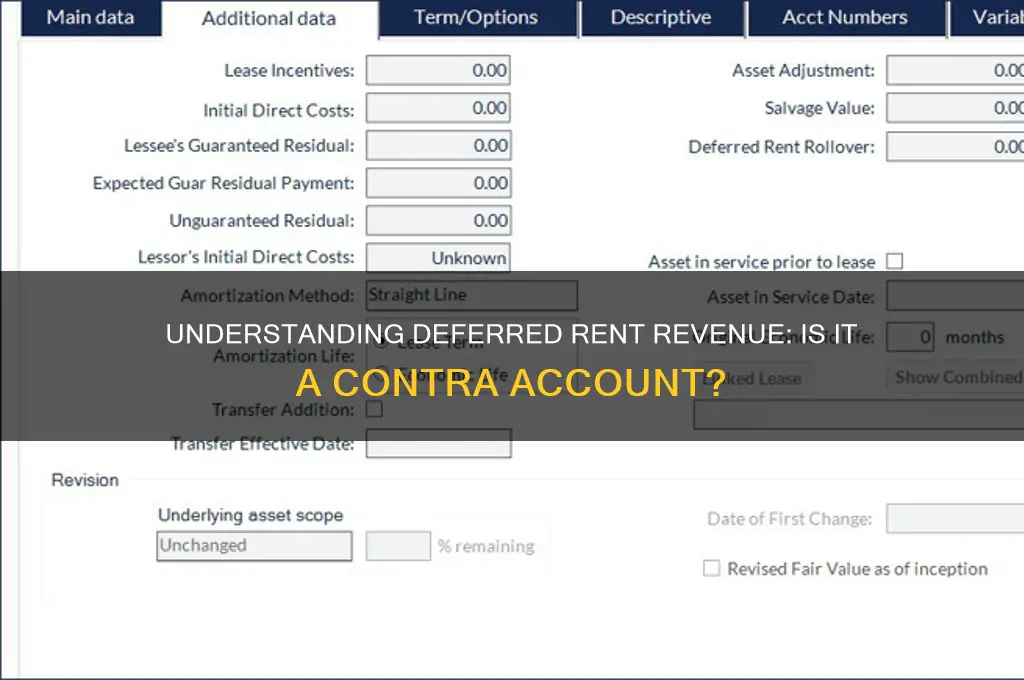This screenshot has width=1024, height=680.
Task: Click the Expected Guar Residual Payment field
Action: point(438,184)
